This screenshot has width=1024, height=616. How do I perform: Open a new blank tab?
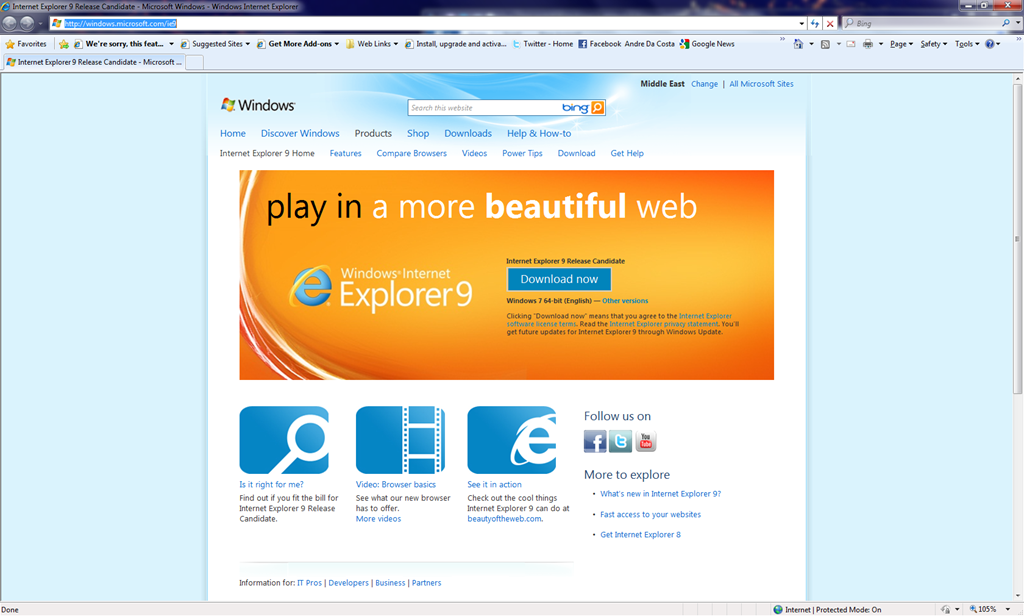point(195,62)
